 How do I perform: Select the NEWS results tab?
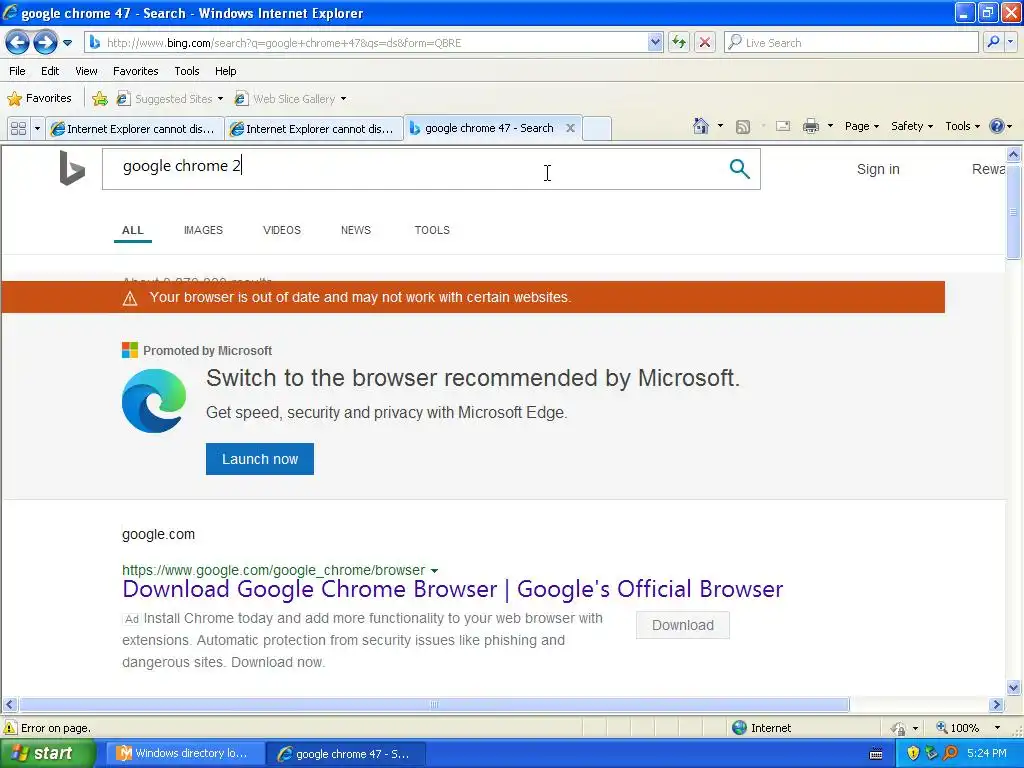(x=355, y=230)
